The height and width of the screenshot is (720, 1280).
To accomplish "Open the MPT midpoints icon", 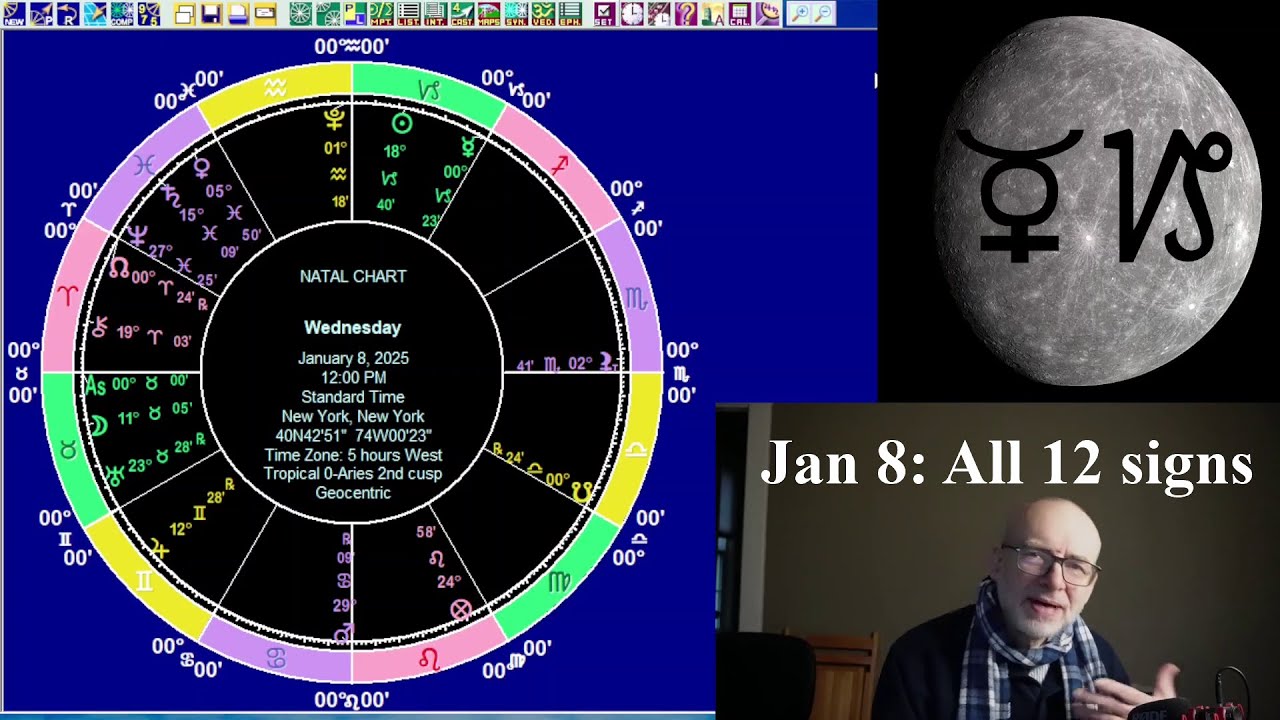I will [382, 14].
